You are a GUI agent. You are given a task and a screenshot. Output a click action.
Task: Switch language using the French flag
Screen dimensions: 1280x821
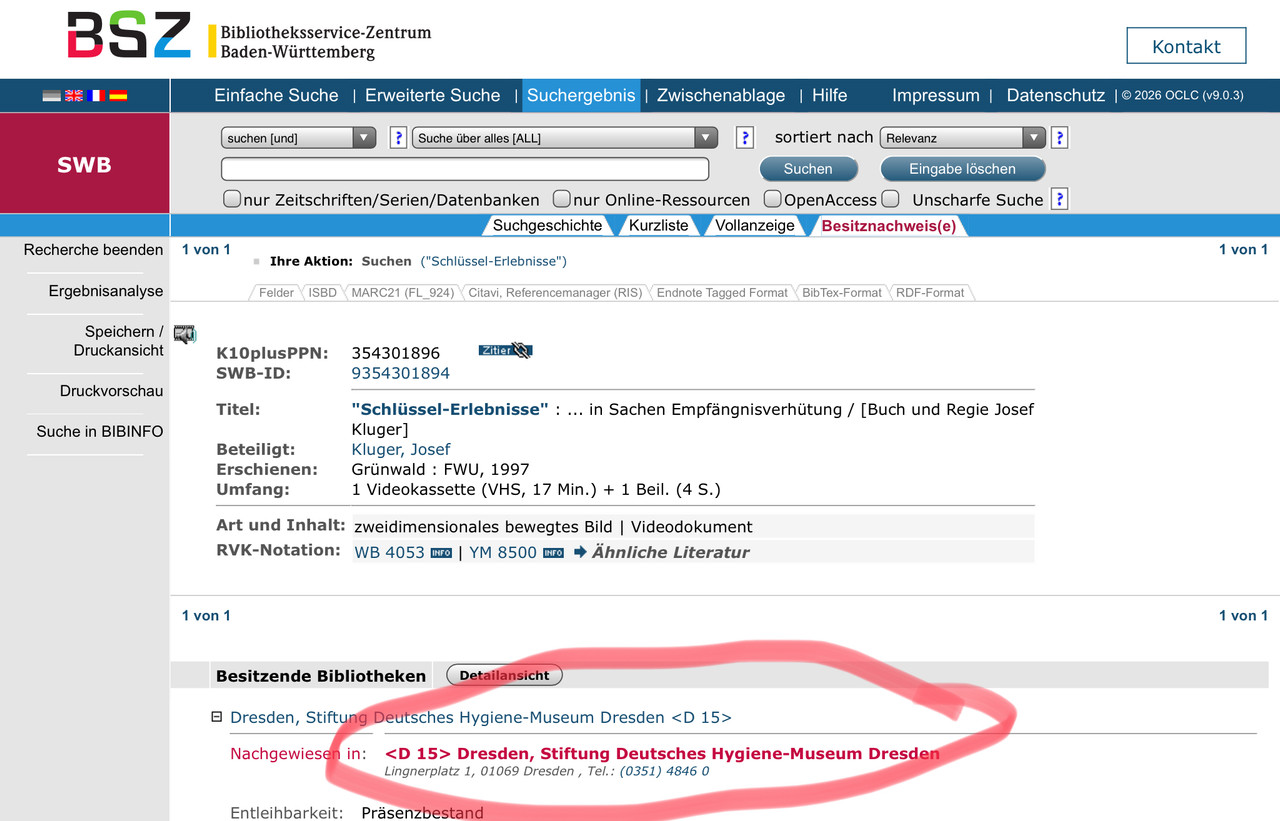click(x=96, y=96)
